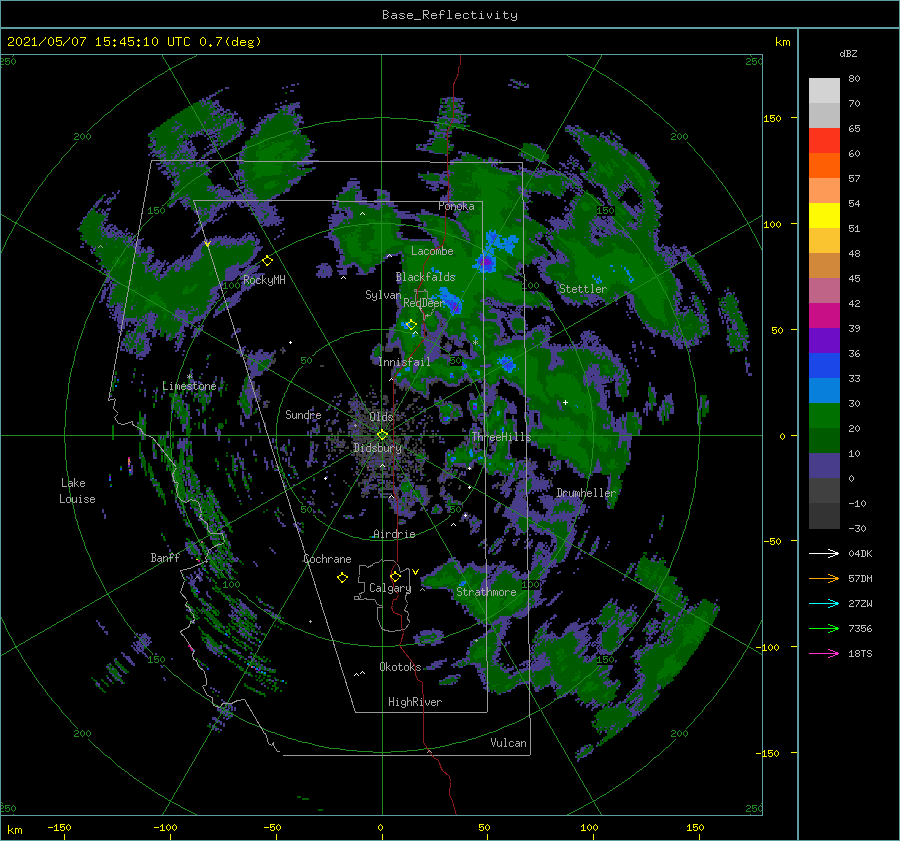Click the dBZ legend heading
This screenshot has width=900, height=841.
pyautogui.click(x=848, y=53)
